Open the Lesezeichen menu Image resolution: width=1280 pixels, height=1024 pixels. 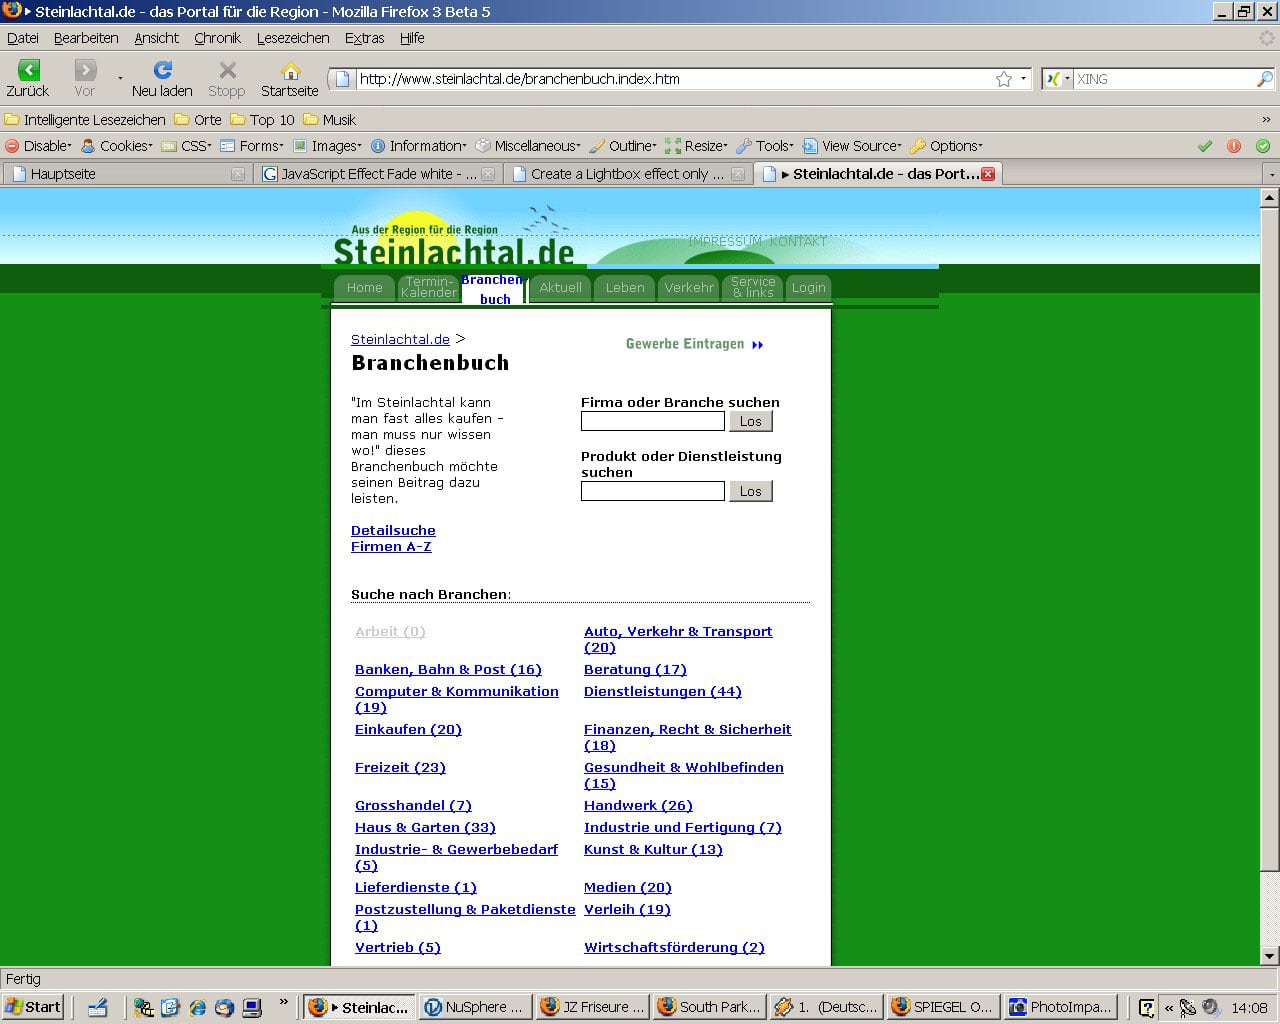point(292,38)
